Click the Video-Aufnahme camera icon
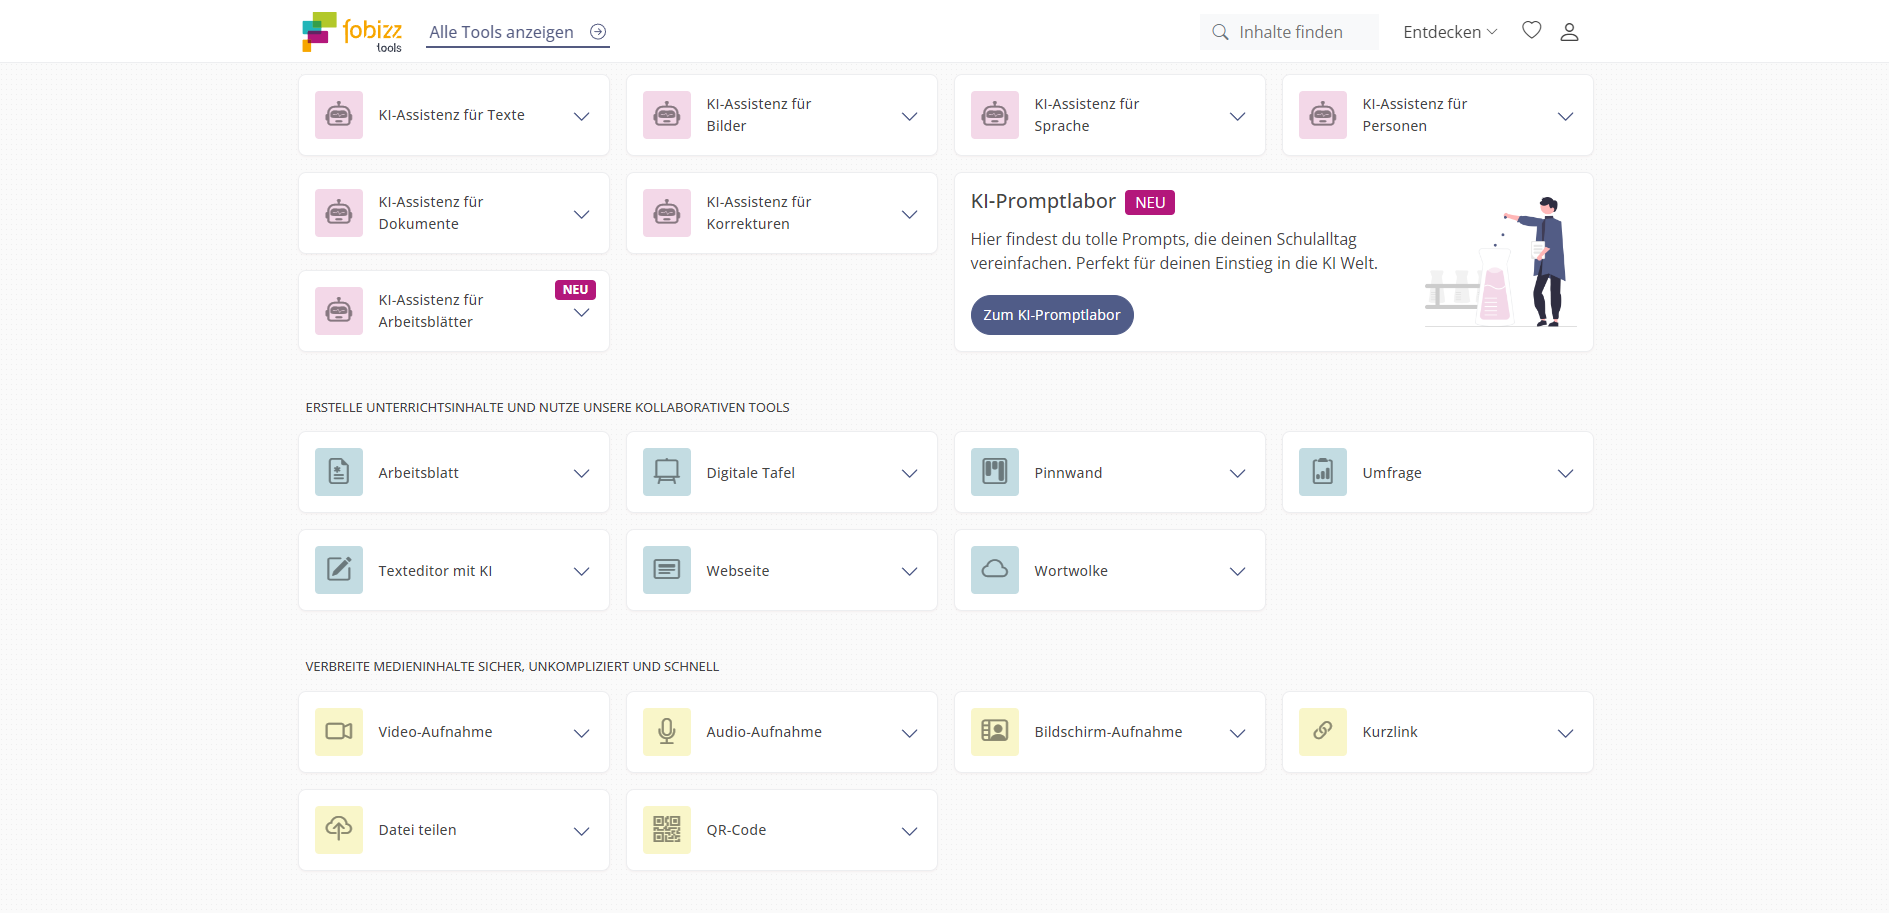 coord(339,731)
